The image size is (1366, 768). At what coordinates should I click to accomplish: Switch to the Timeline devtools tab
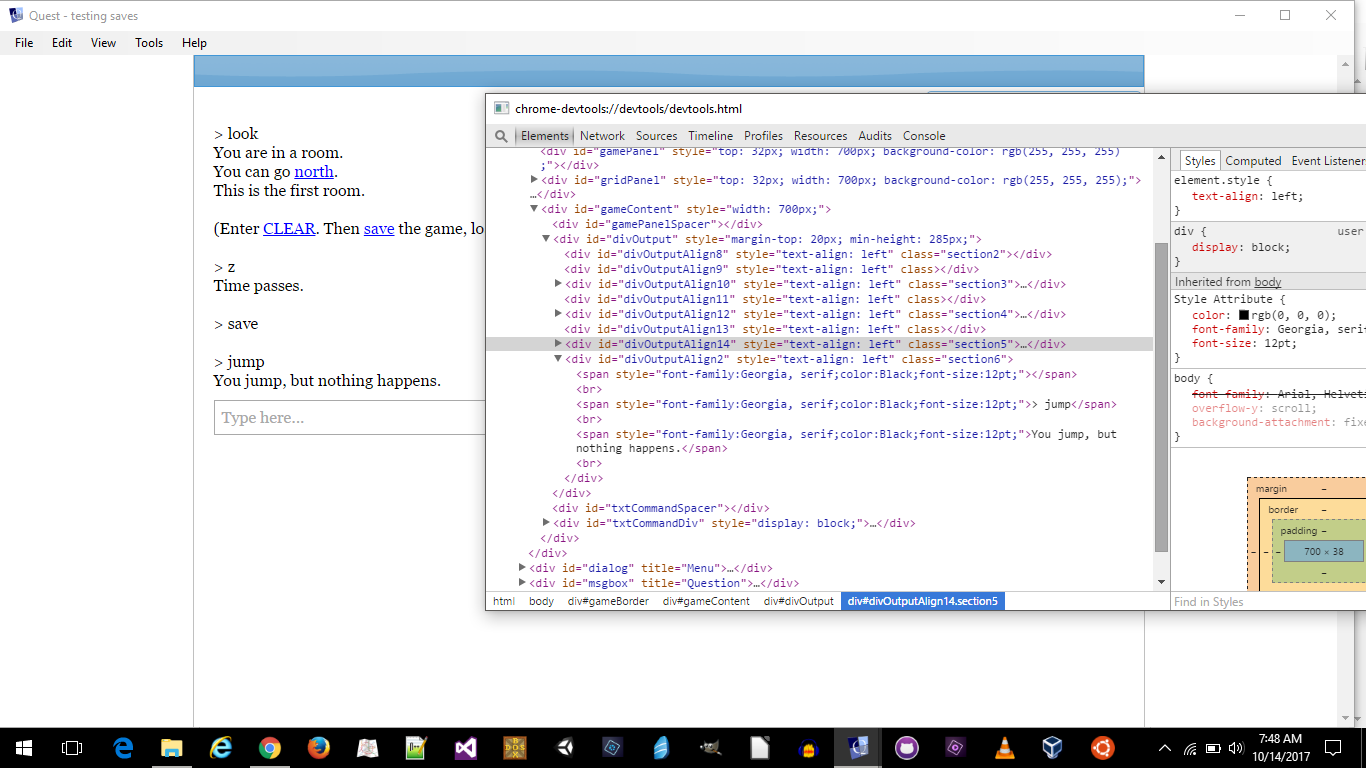710,136
